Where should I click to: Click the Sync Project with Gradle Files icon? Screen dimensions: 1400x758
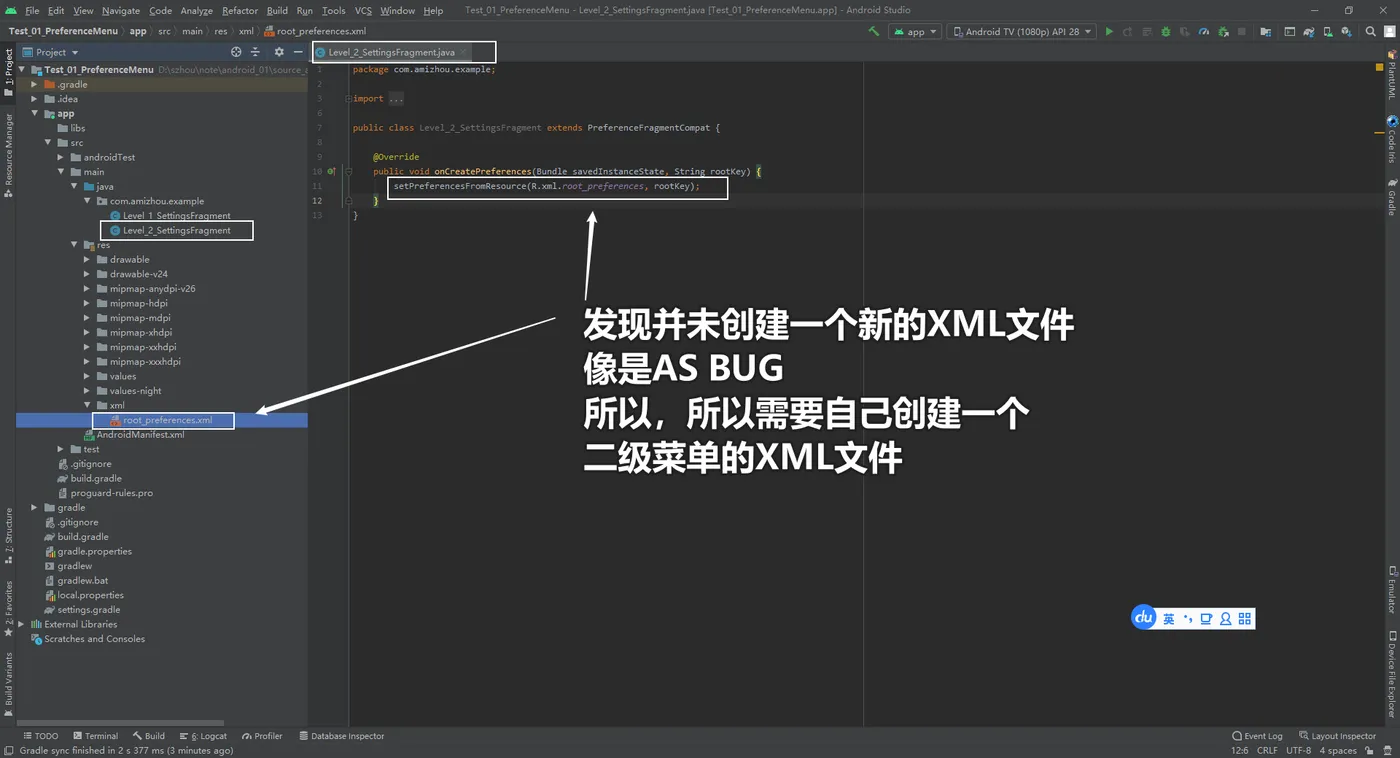point(1308,32)
